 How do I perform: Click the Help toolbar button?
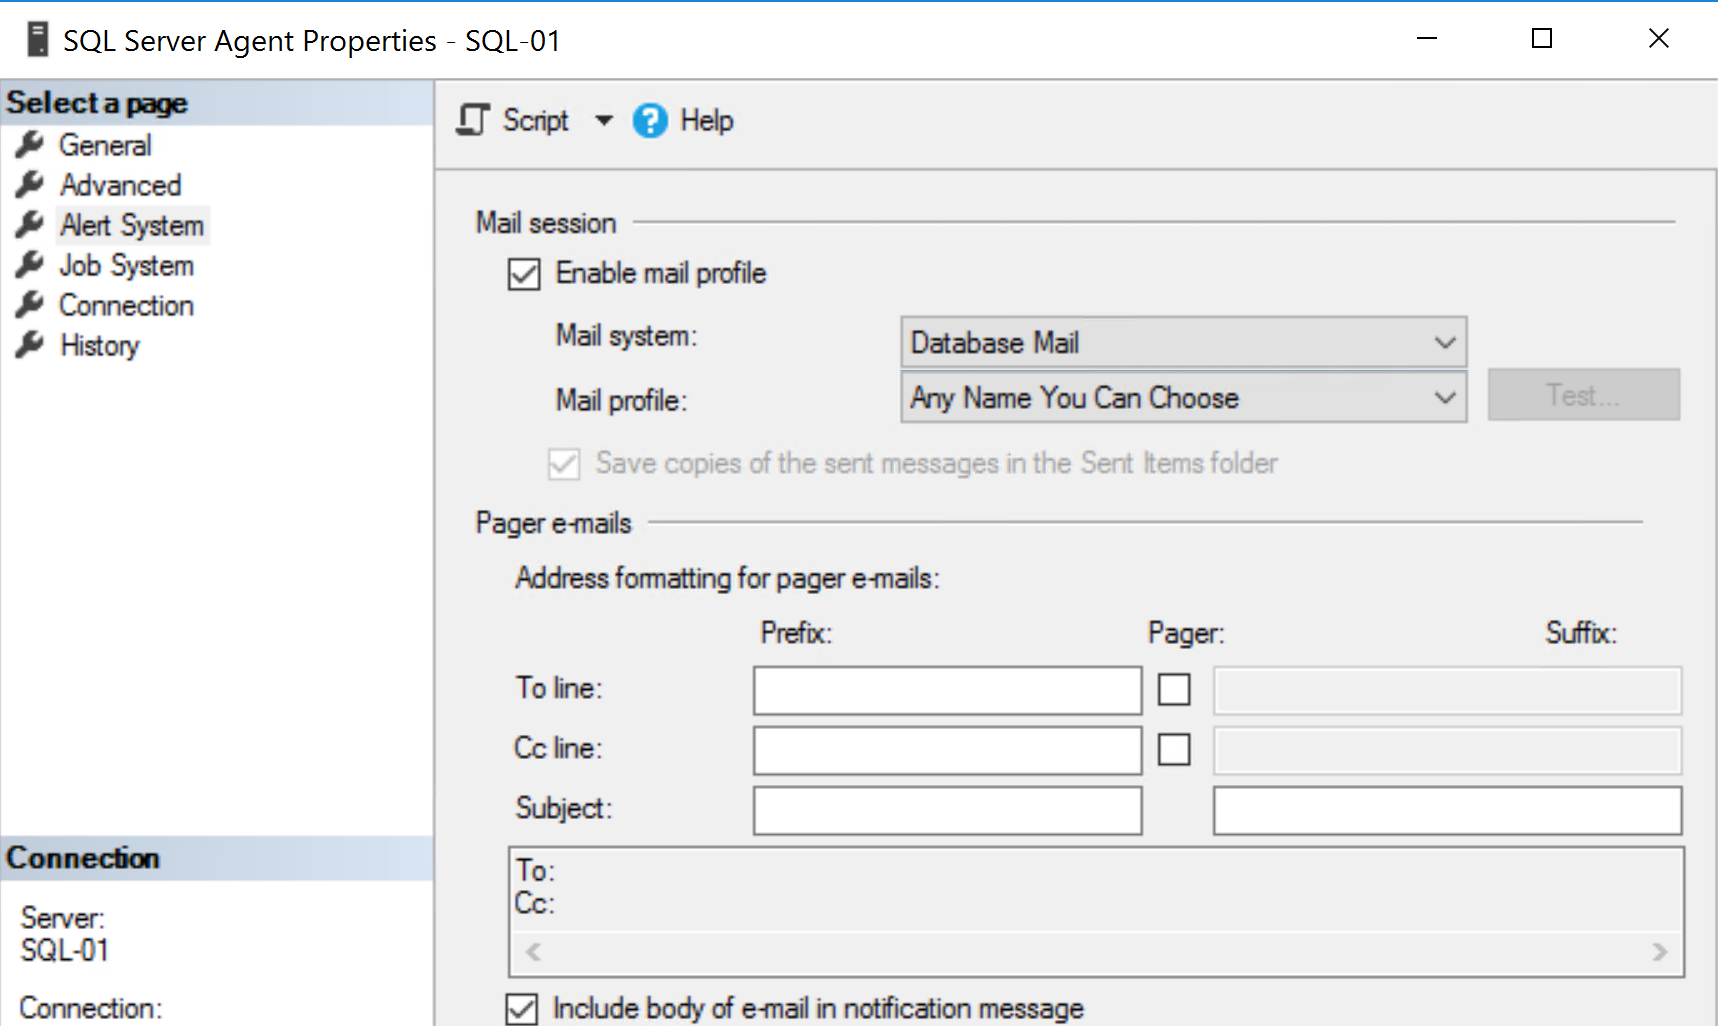[x=684, y=121]
